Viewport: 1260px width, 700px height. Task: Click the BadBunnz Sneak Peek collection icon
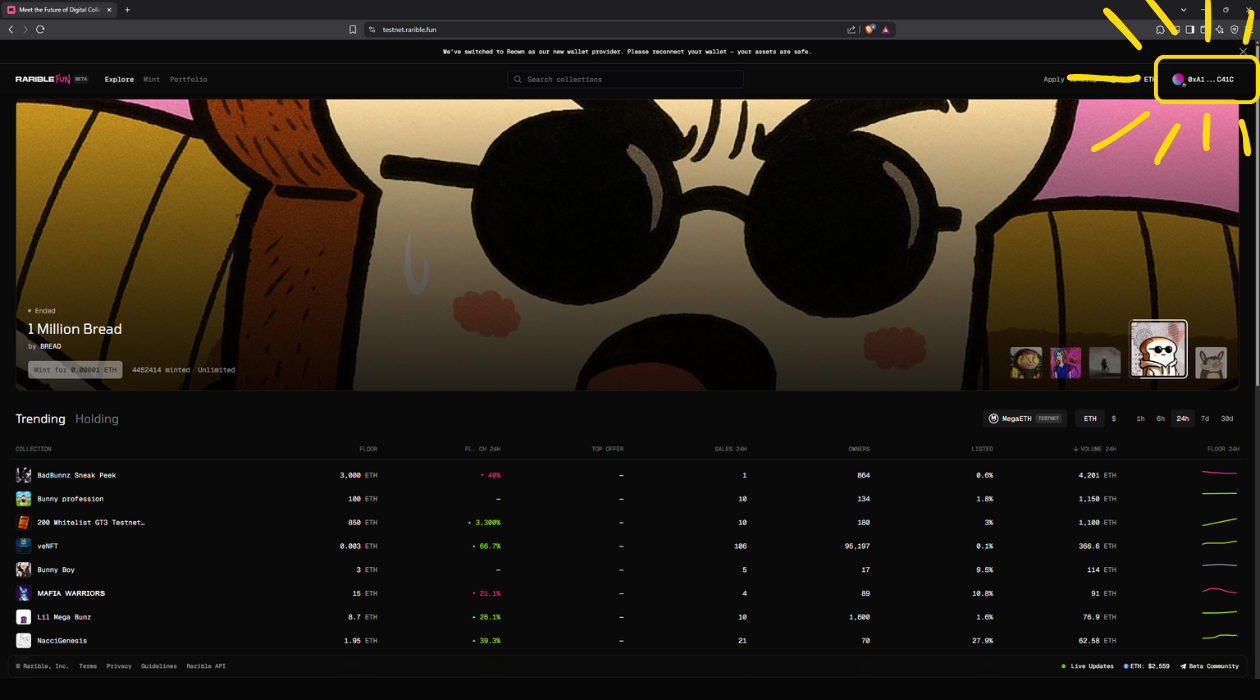pyautogui.click(x=23, y=475)
